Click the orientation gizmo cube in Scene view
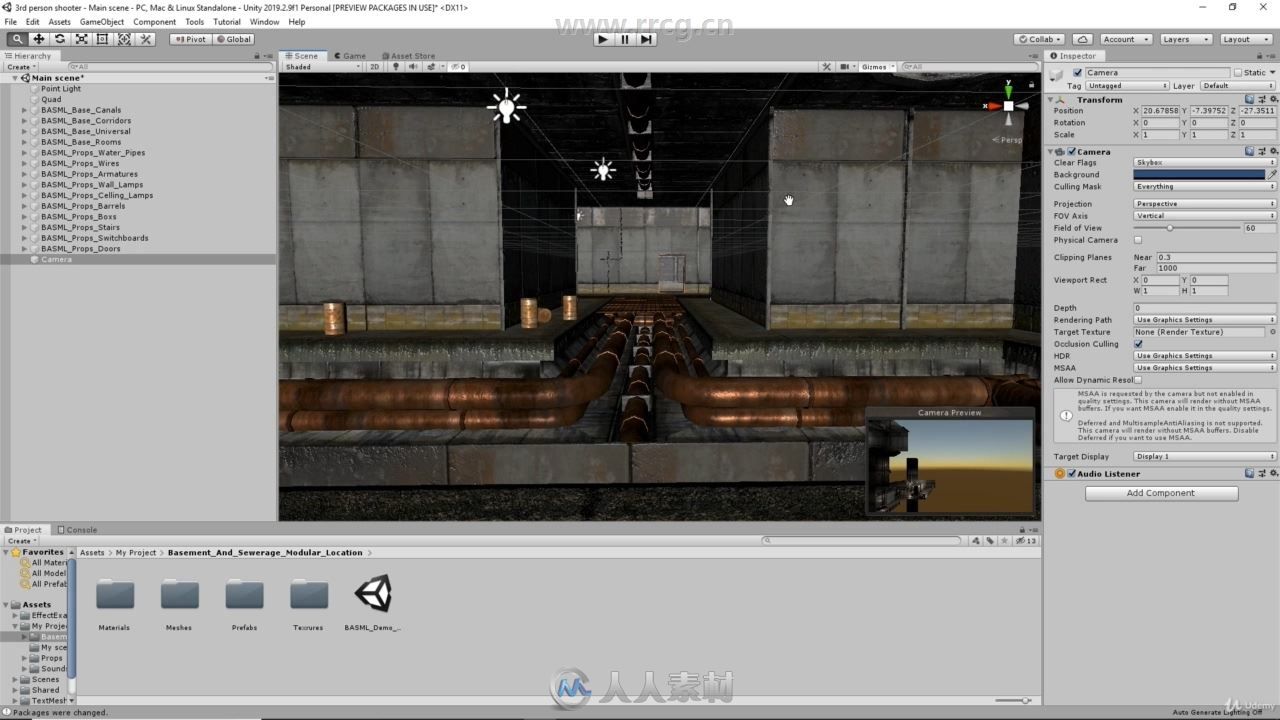Screen dimensions: 1280x720 pyautogui.click(x=1008, y=105)
